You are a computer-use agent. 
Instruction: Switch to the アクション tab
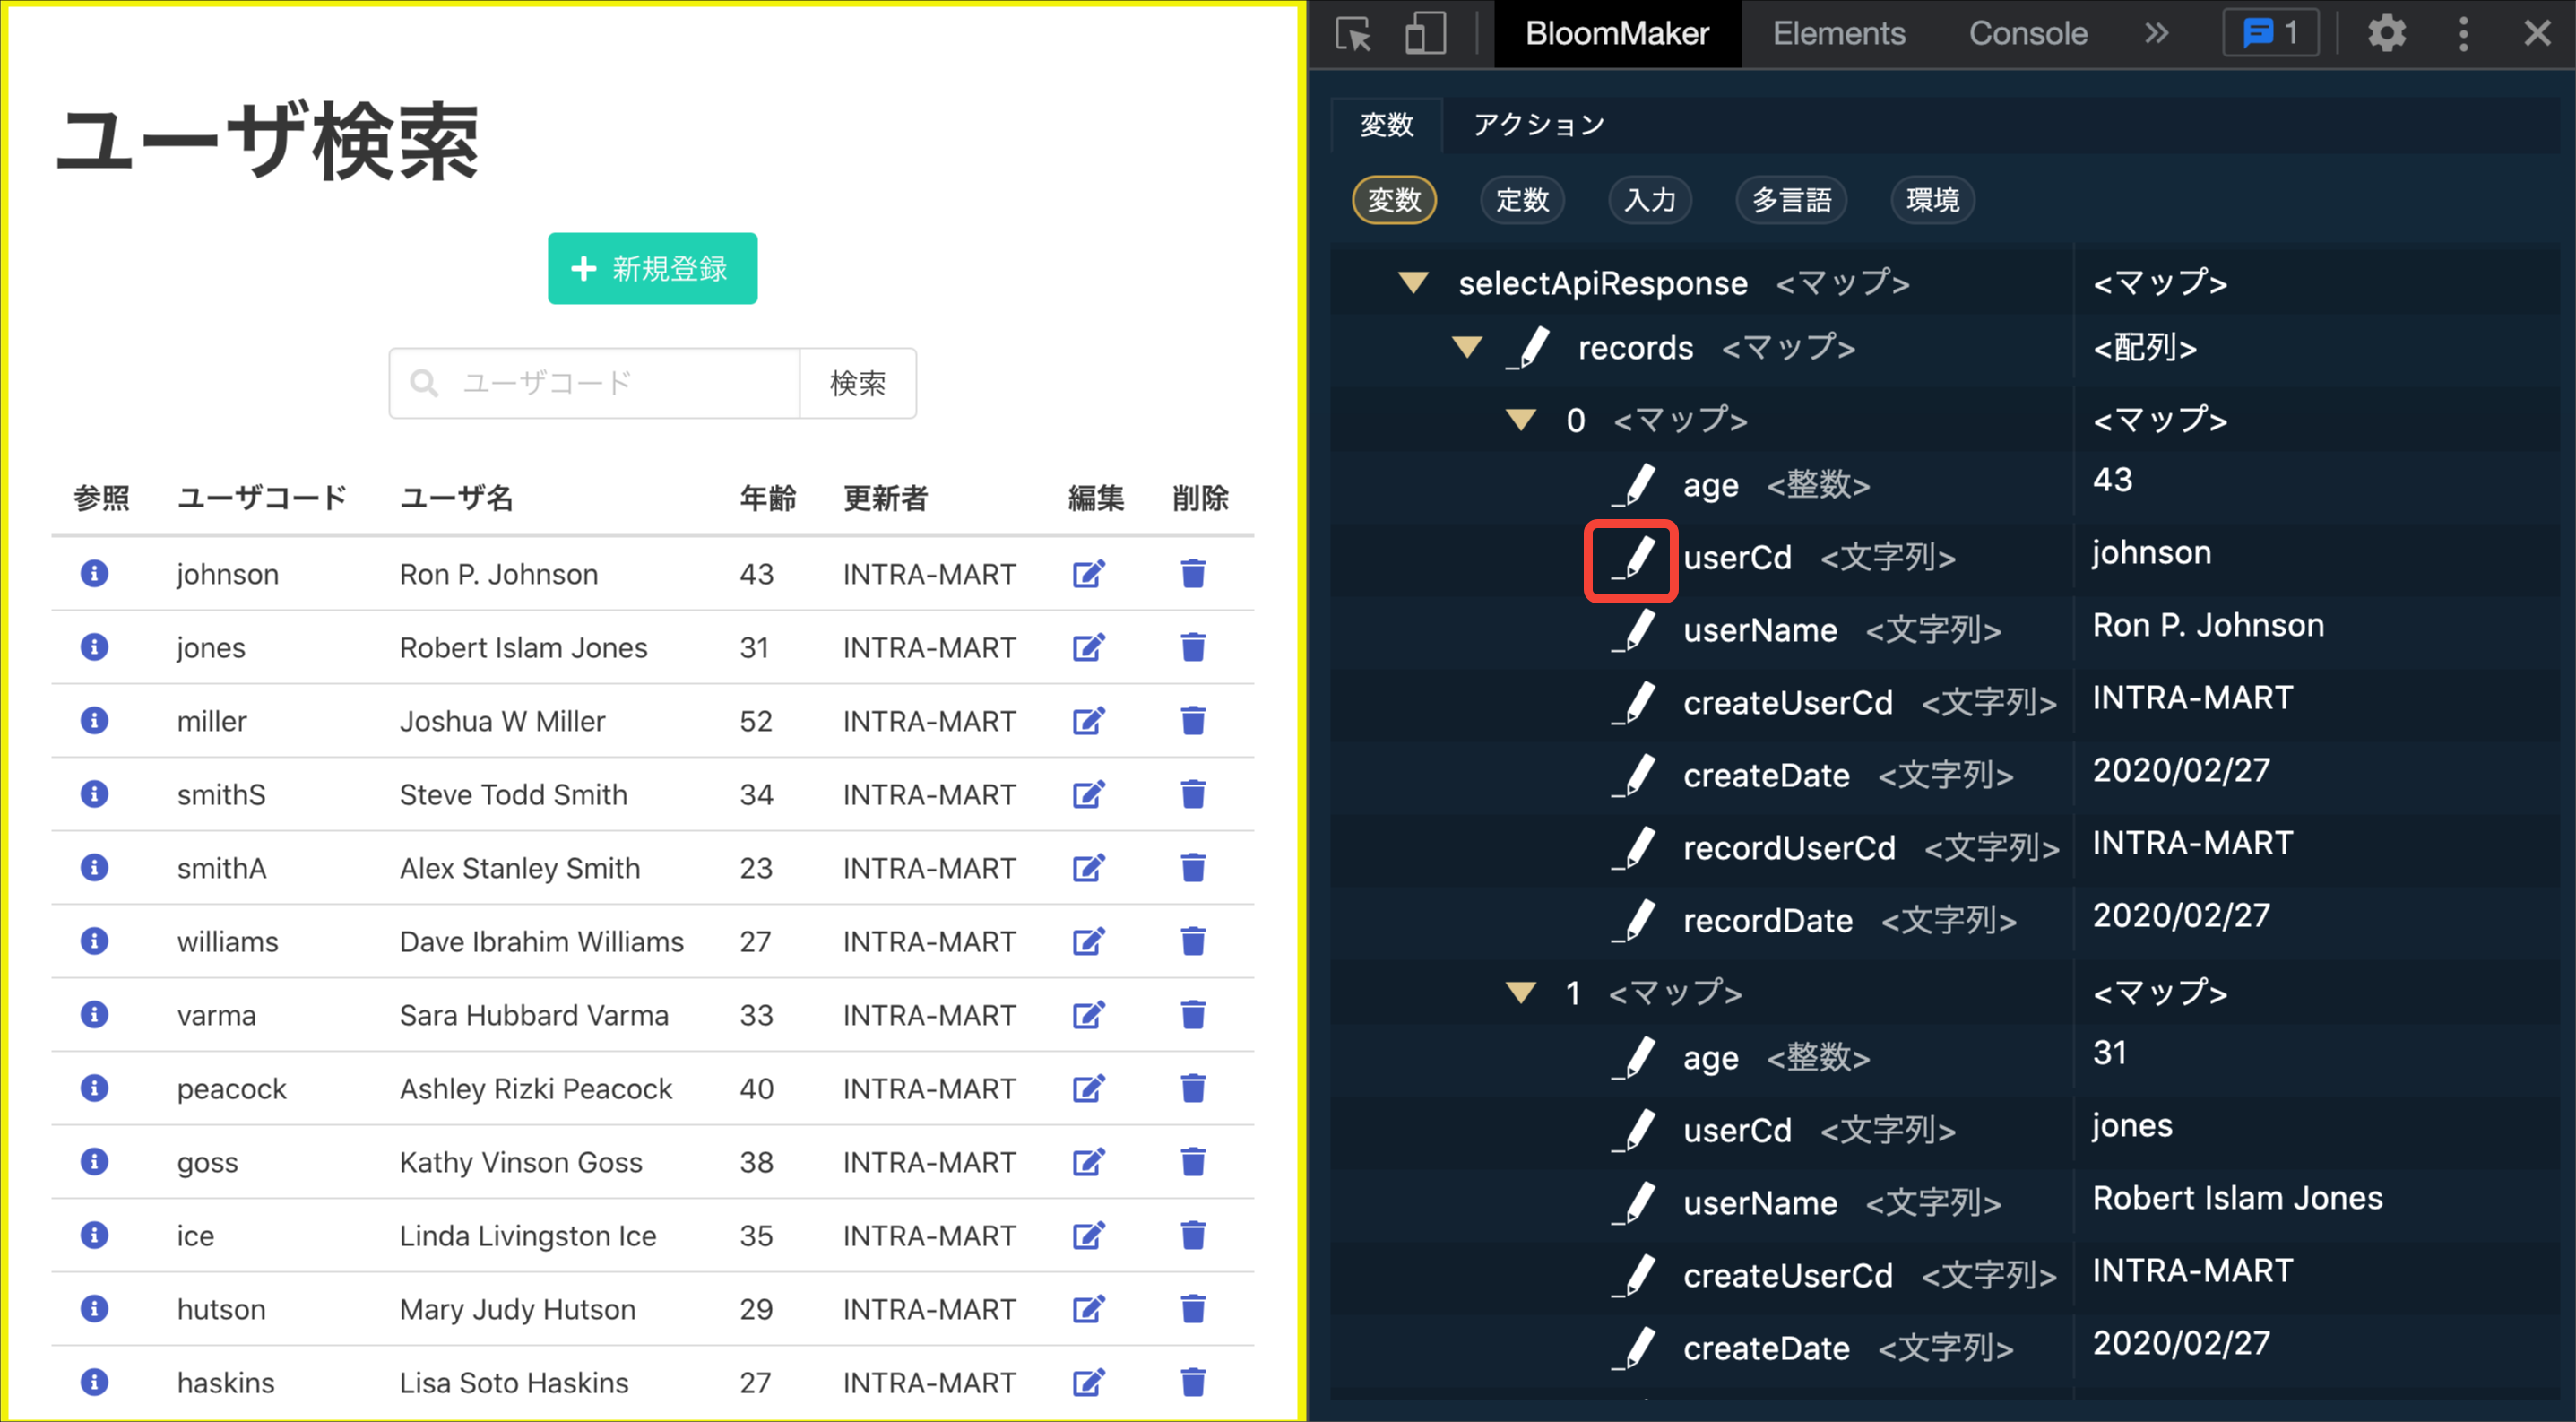pos(1538,125)
